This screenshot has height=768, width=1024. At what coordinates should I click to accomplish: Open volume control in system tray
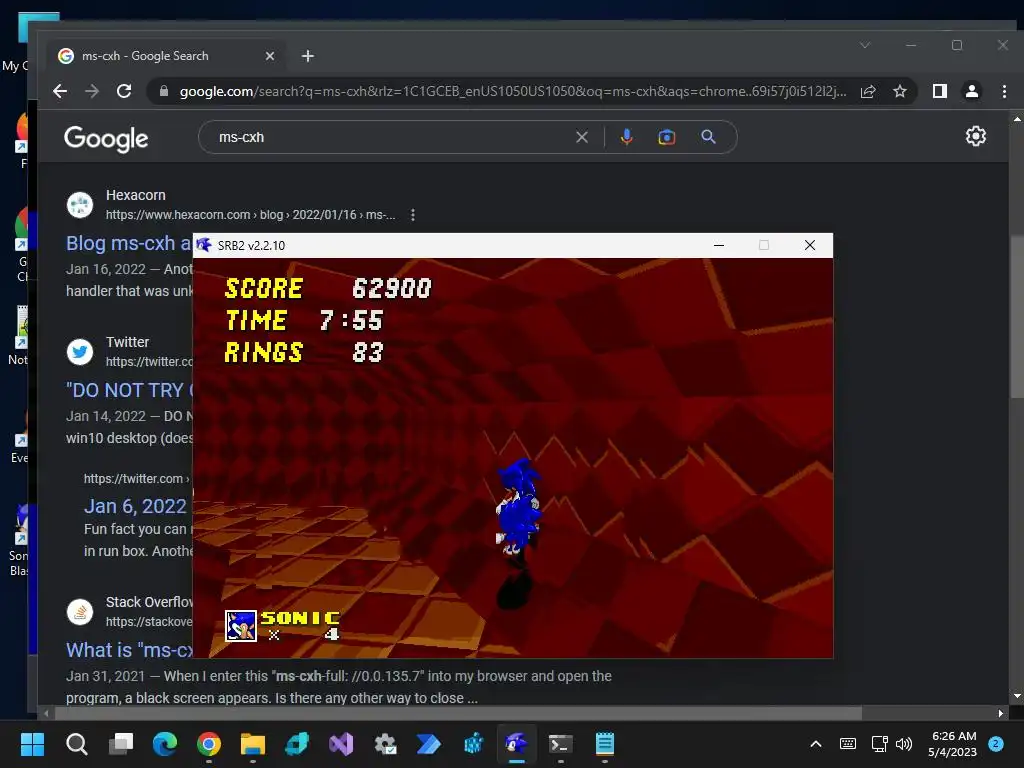point(904,744)
